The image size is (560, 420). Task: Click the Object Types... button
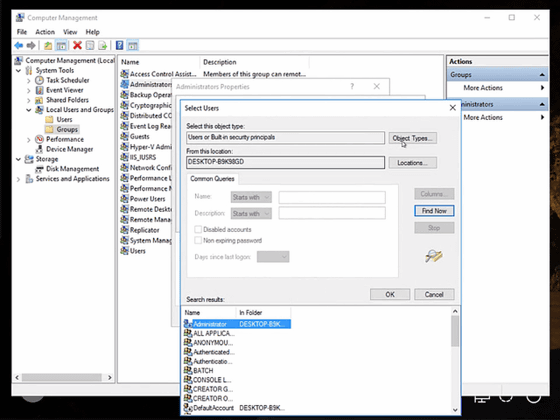[412, 138]
